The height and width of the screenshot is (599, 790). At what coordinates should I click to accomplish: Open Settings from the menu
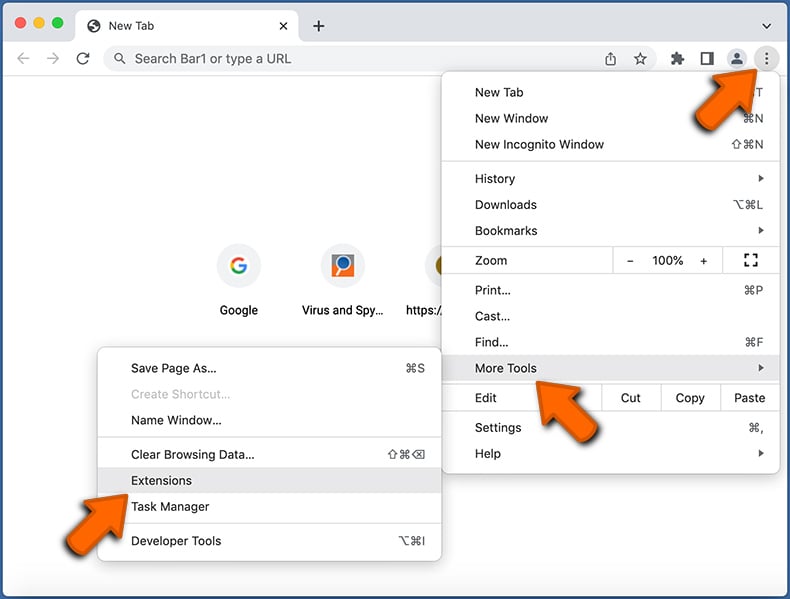pos(610,428)
